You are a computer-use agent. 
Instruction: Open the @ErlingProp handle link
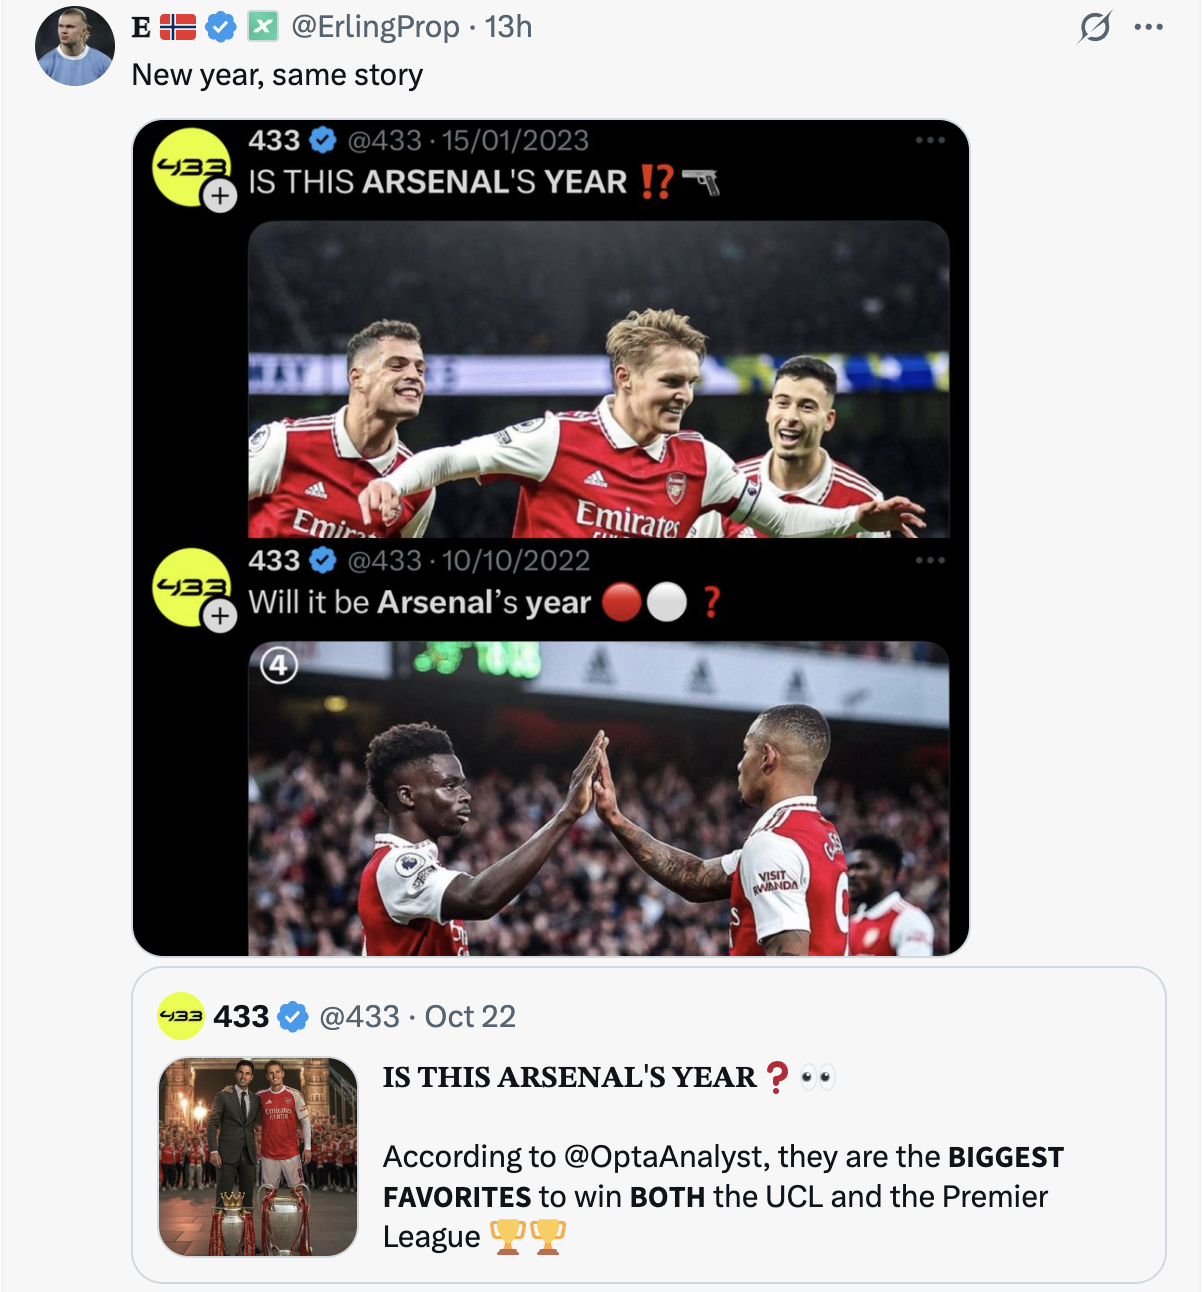[375, 27]
